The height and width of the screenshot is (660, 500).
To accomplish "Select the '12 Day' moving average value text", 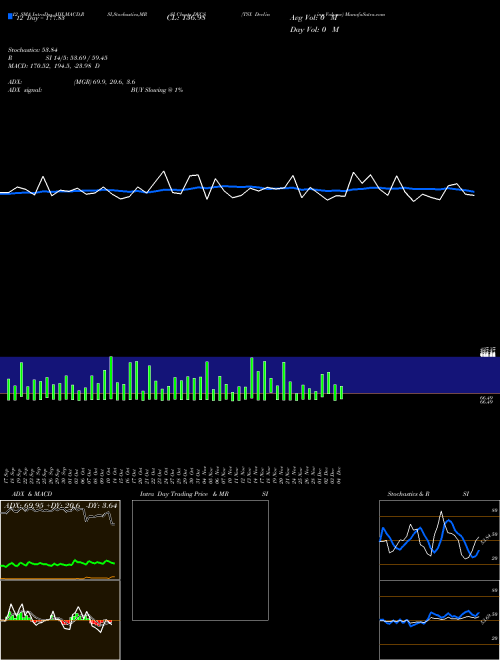I will [x=40, y=18].
